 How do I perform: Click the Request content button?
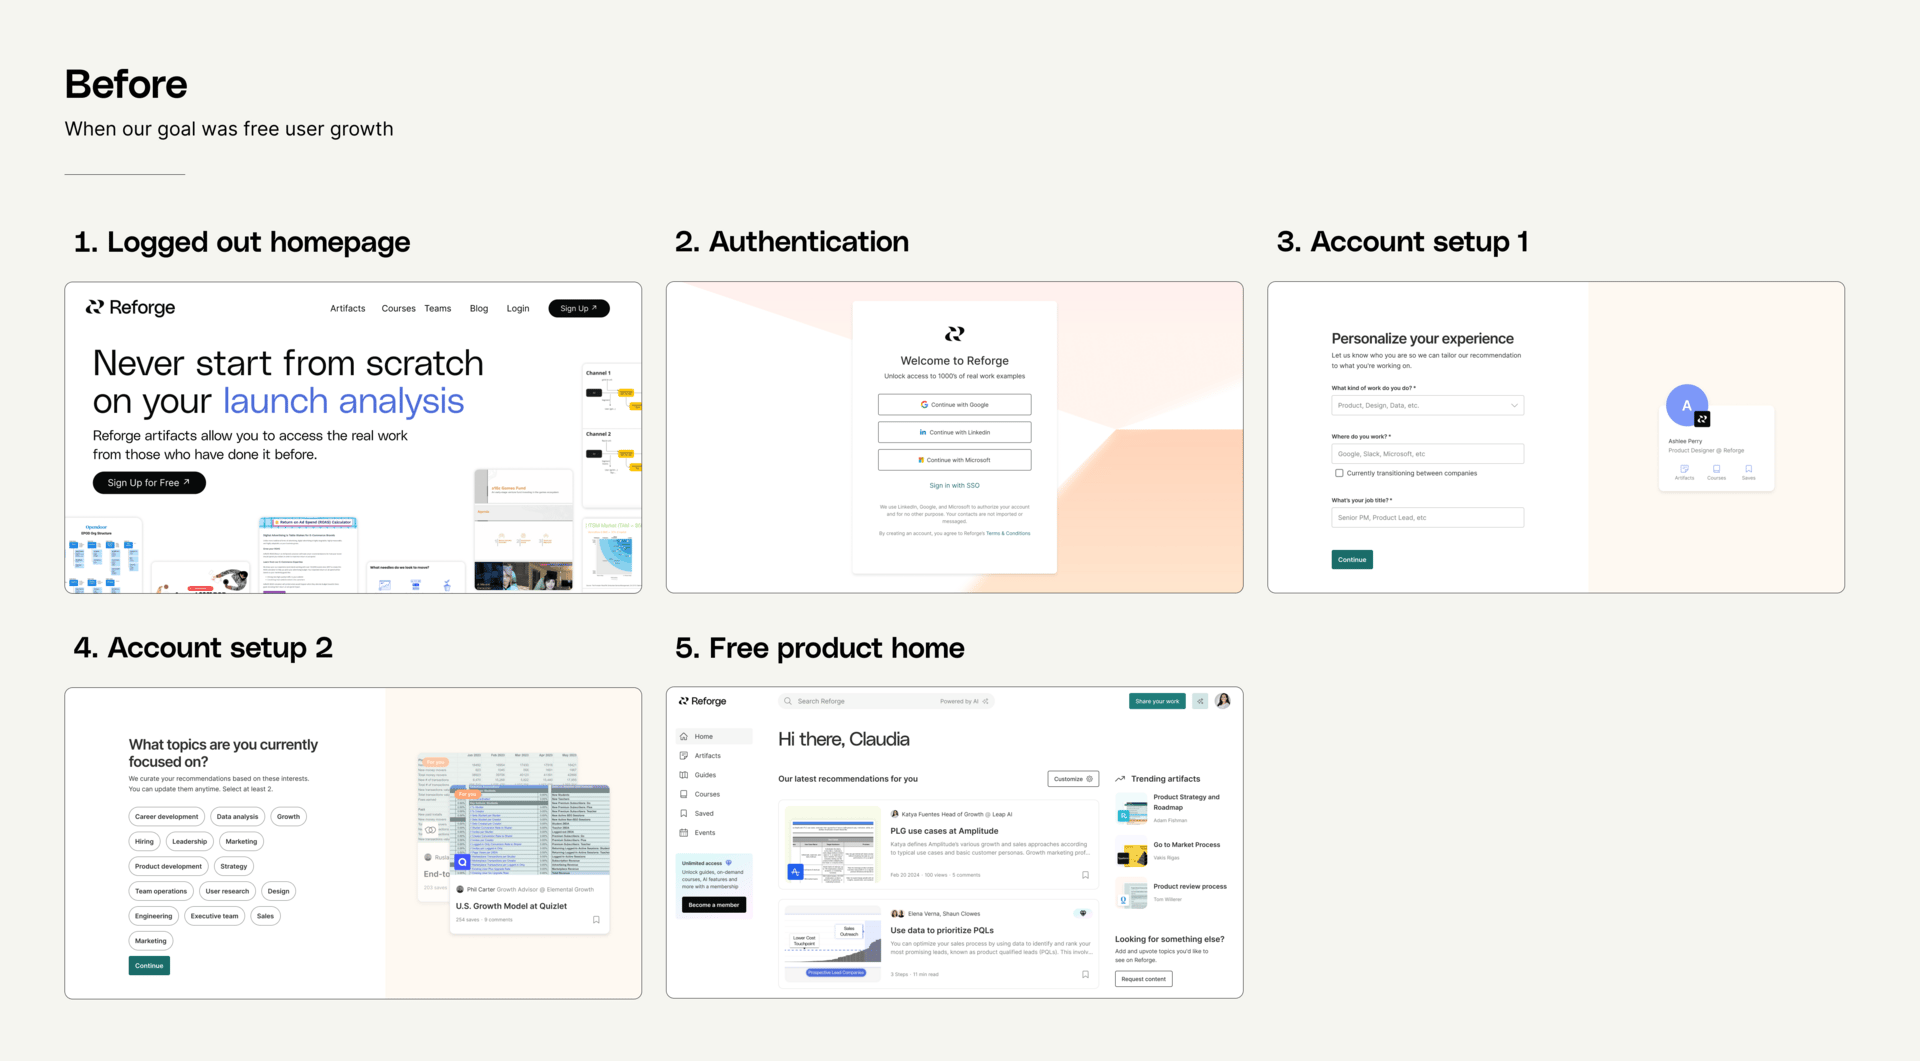click(x=1143, y=979)
